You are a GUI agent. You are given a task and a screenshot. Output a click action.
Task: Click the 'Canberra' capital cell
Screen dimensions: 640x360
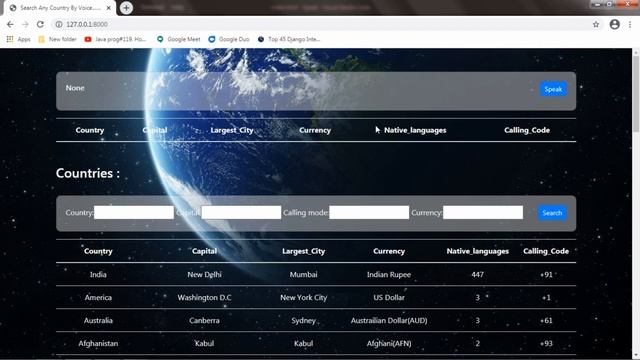[204, 320]
